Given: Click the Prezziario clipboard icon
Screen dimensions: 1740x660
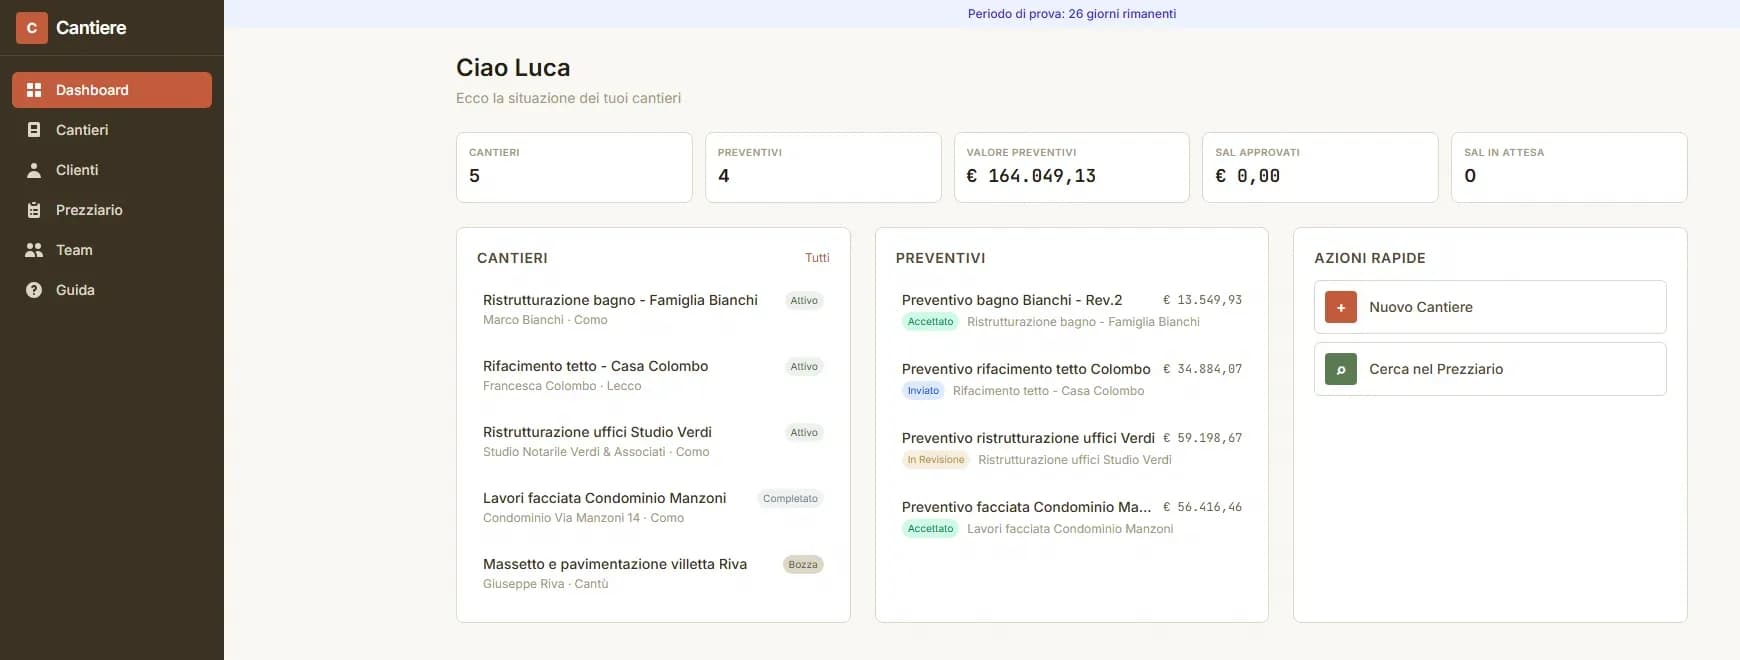Looking at the screenshot, I should [x=34, y=210].
